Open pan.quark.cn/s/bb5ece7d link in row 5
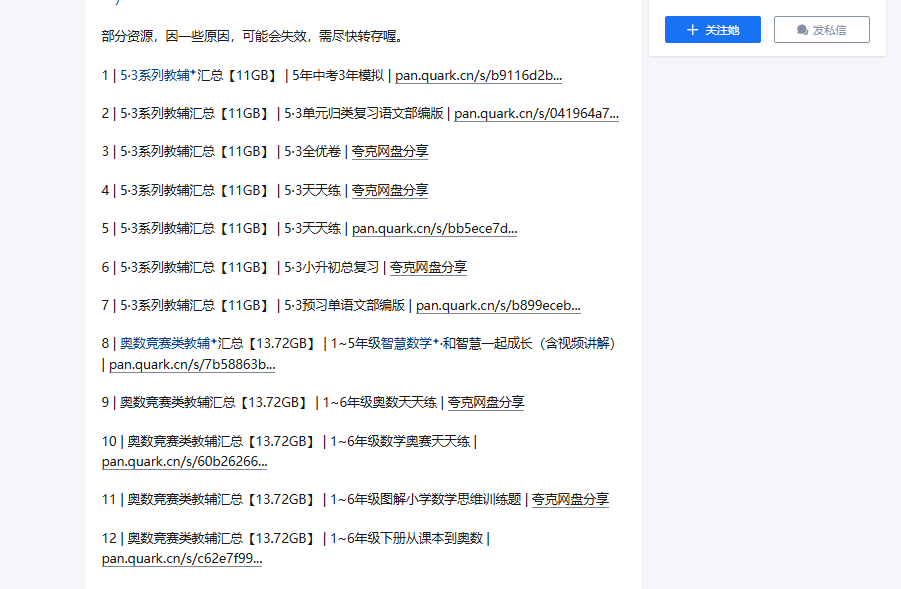The image size is (901, 589). (x=435, y=228)
